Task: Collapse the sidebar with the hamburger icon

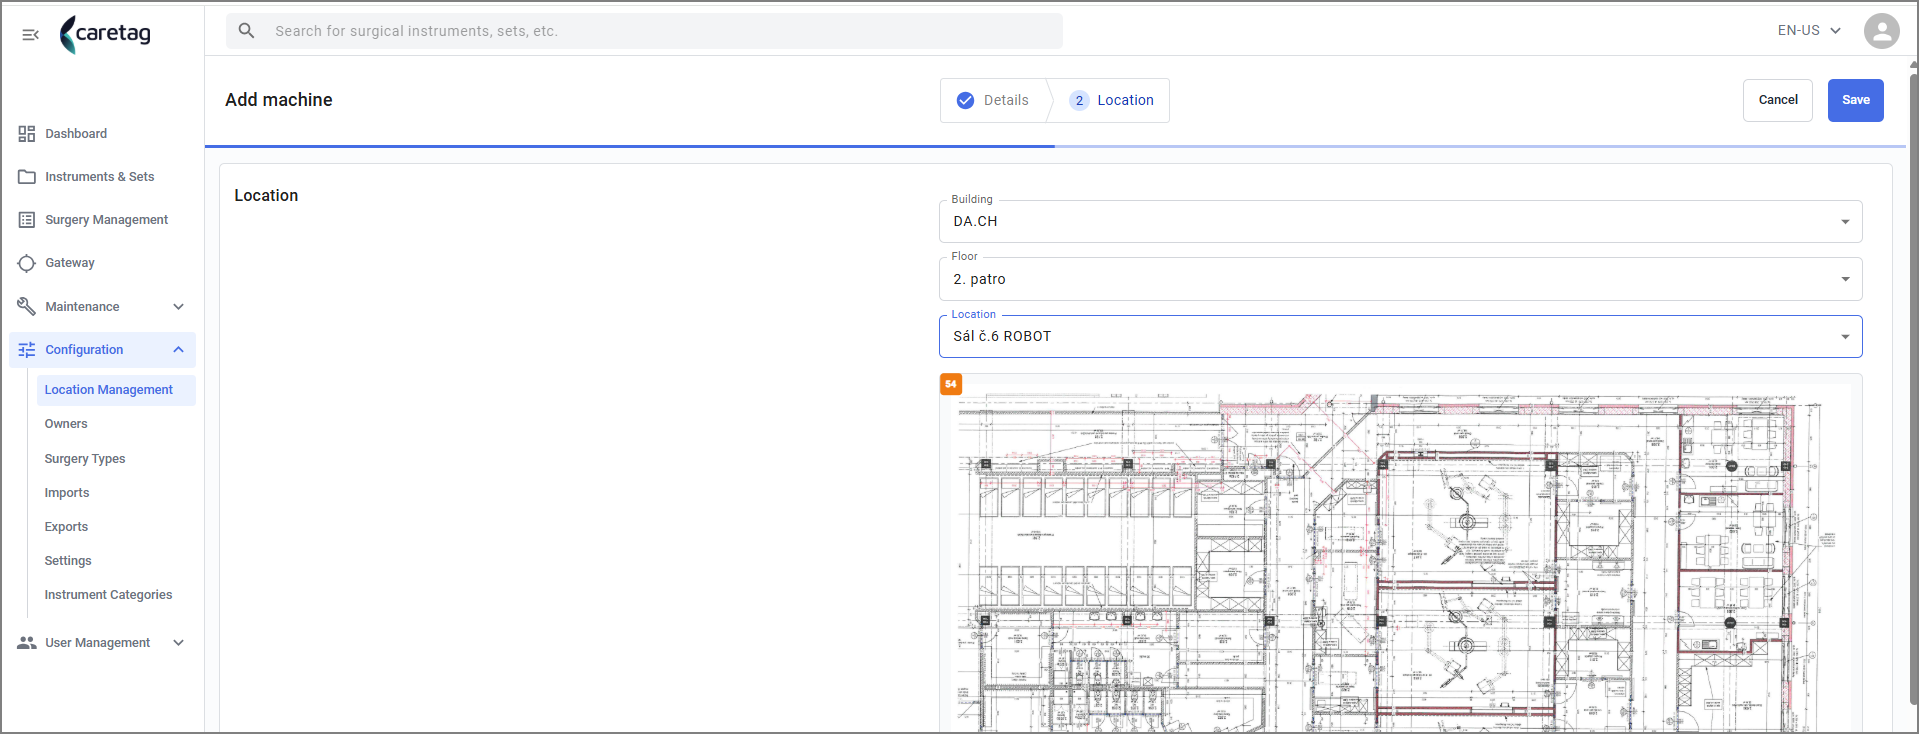Action: pos(30,35)
